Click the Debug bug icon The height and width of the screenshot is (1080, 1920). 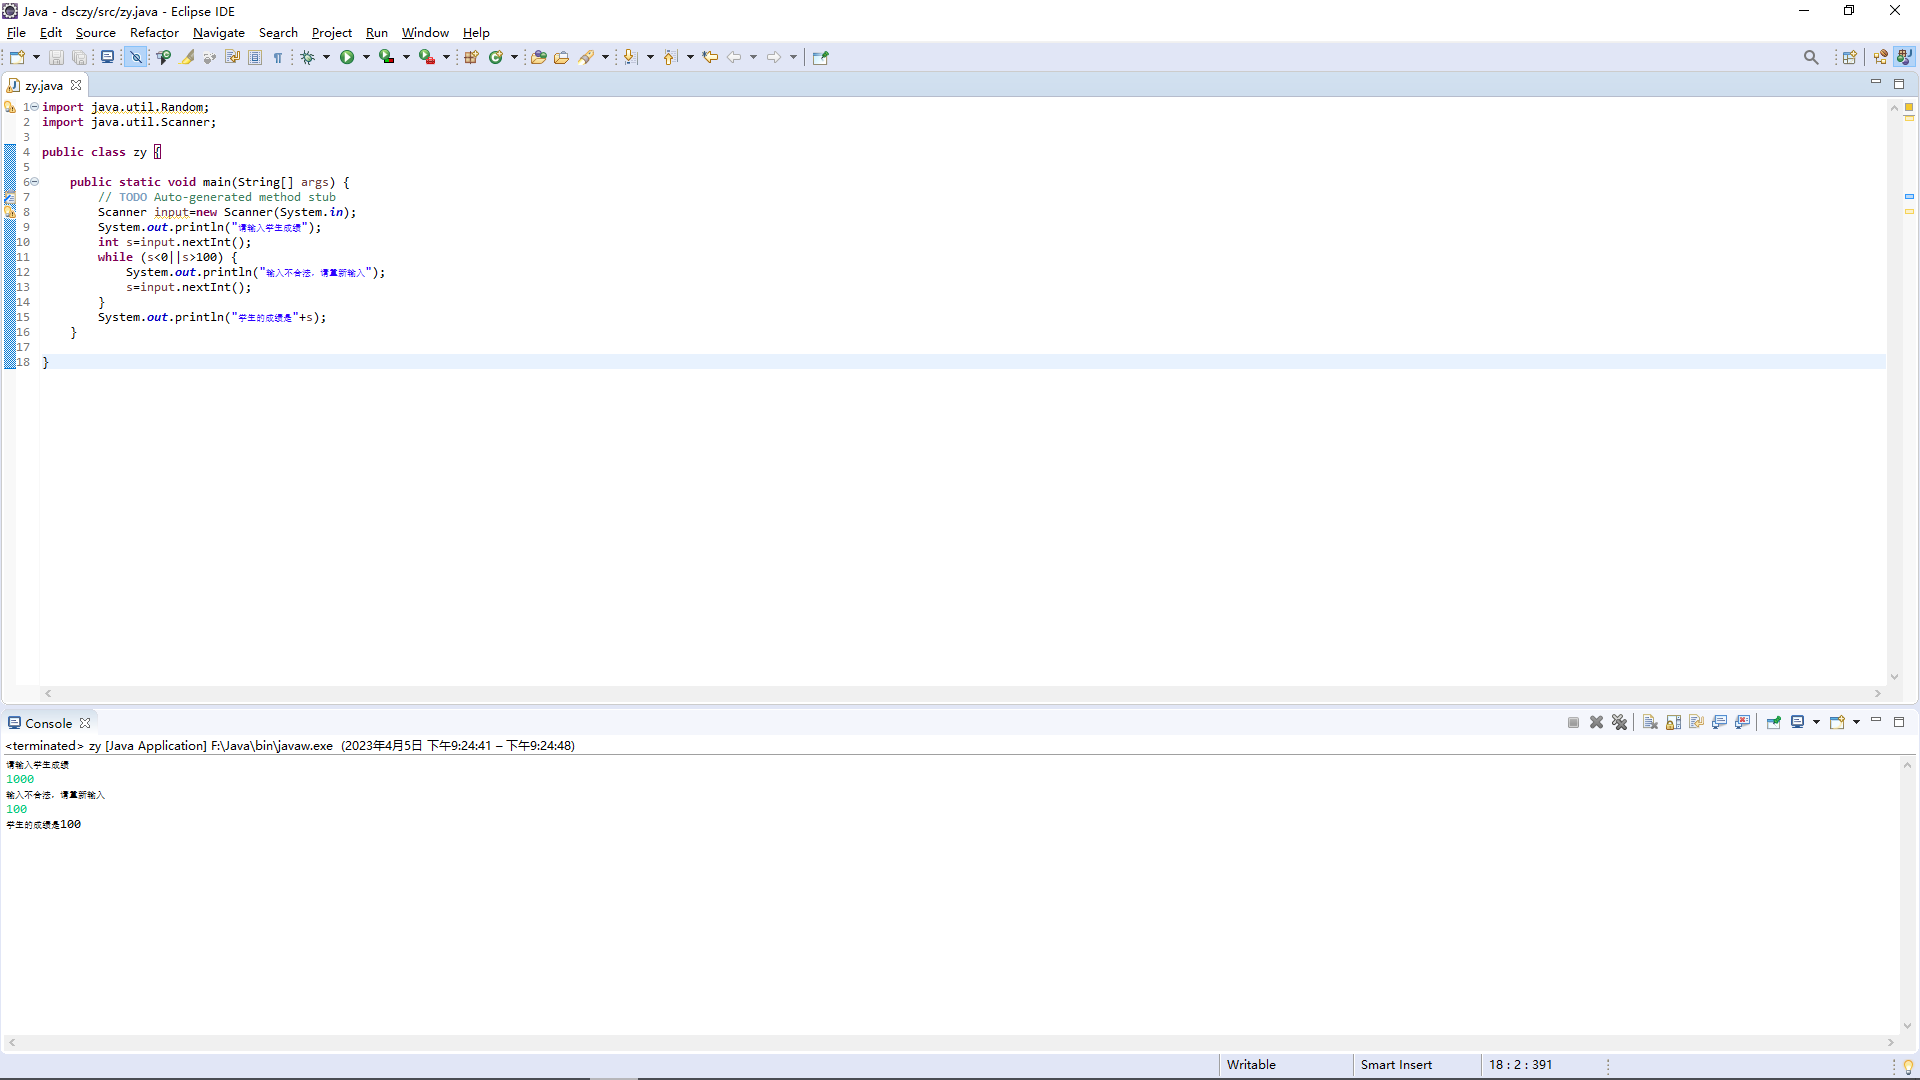(308, 57)
